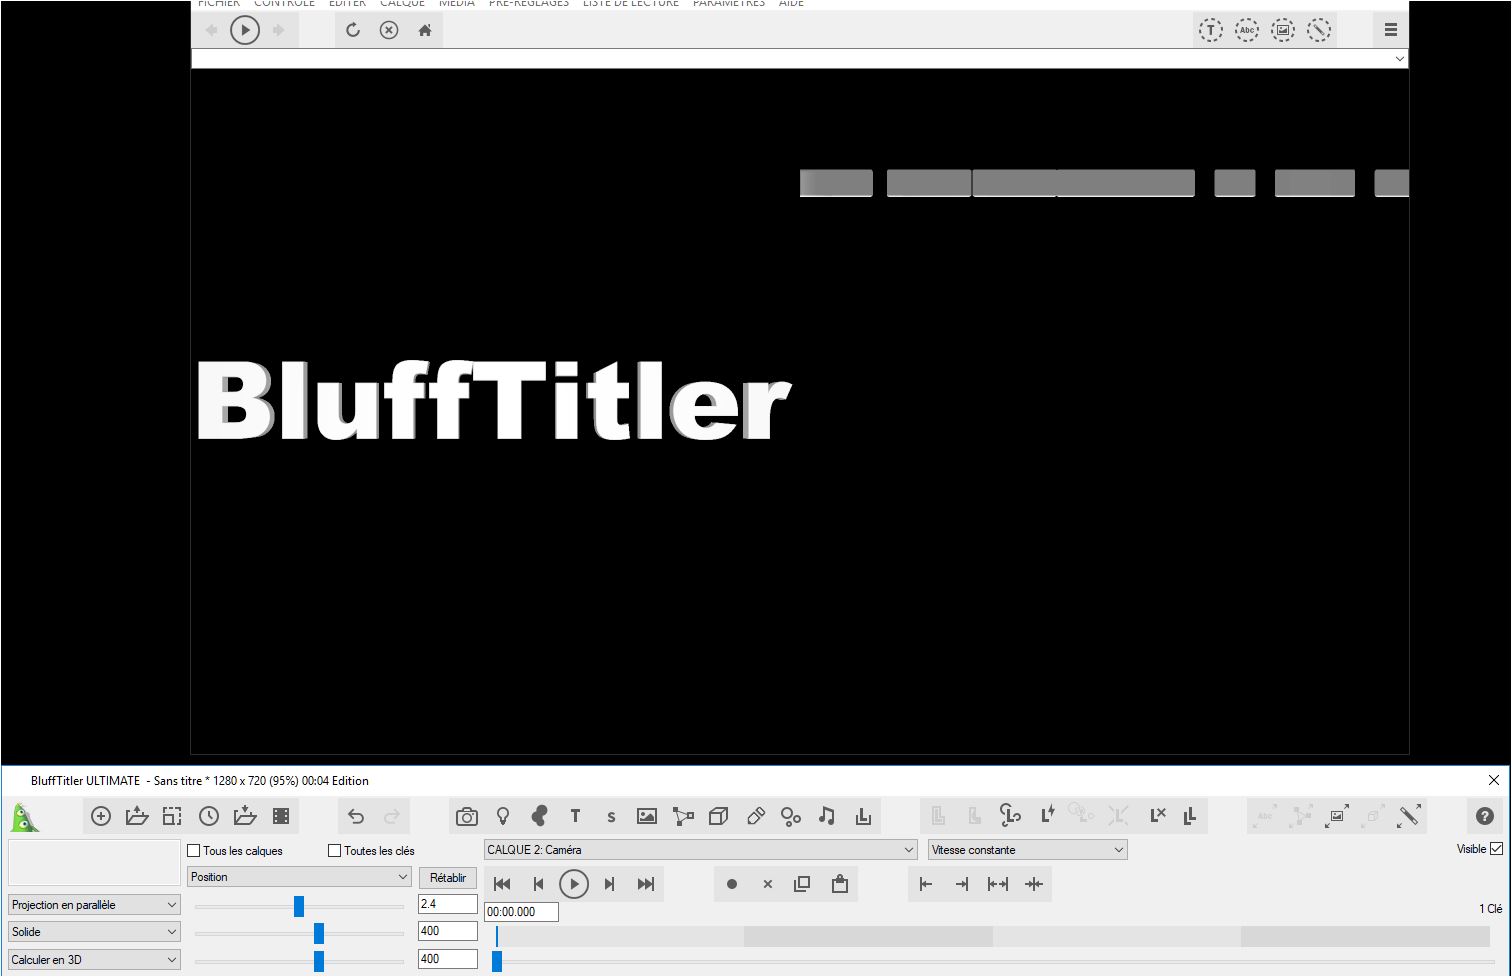Open the 'CALQUE 2: Caméra' layer dropdown

pos(700,850)
